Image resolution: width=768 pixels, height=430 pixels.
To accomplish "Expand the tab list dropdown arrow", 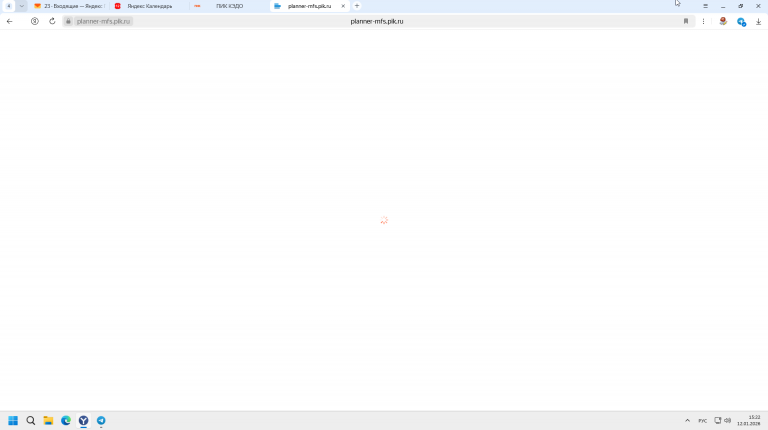I will 22,6.
